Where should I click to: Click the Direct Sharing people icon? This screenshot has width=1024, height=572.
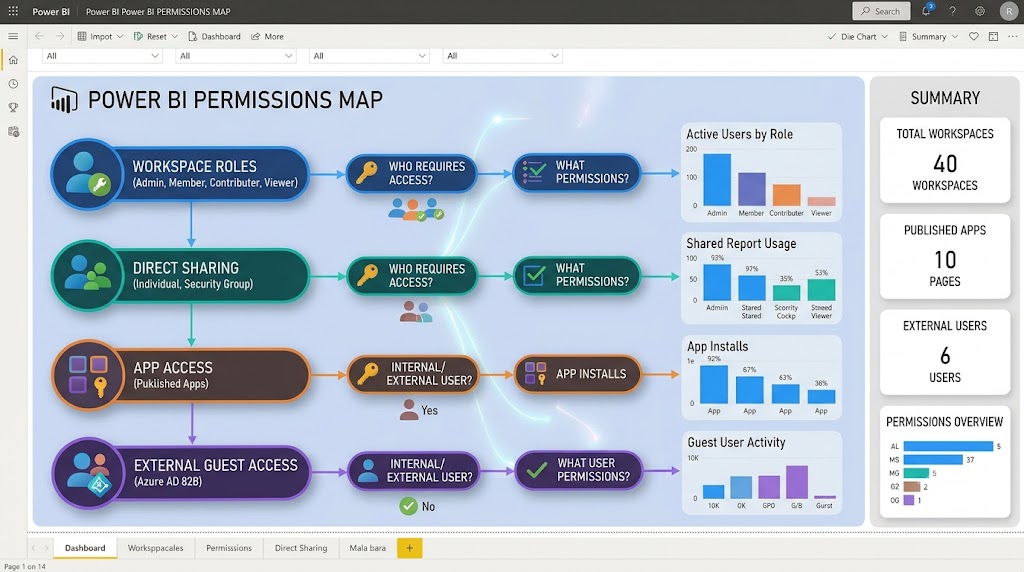click(x=88, y=274)
